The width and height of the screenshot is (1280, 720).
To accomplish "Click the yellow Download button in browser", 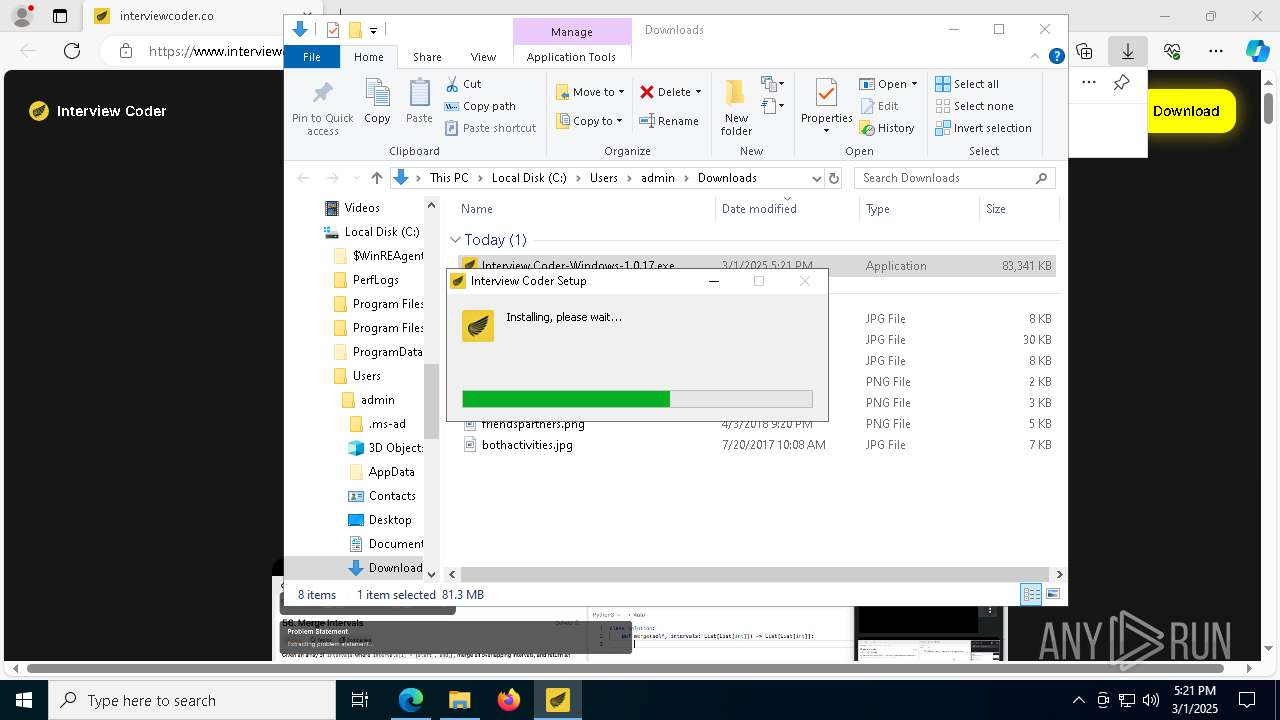I will (x=1186, y=111).
